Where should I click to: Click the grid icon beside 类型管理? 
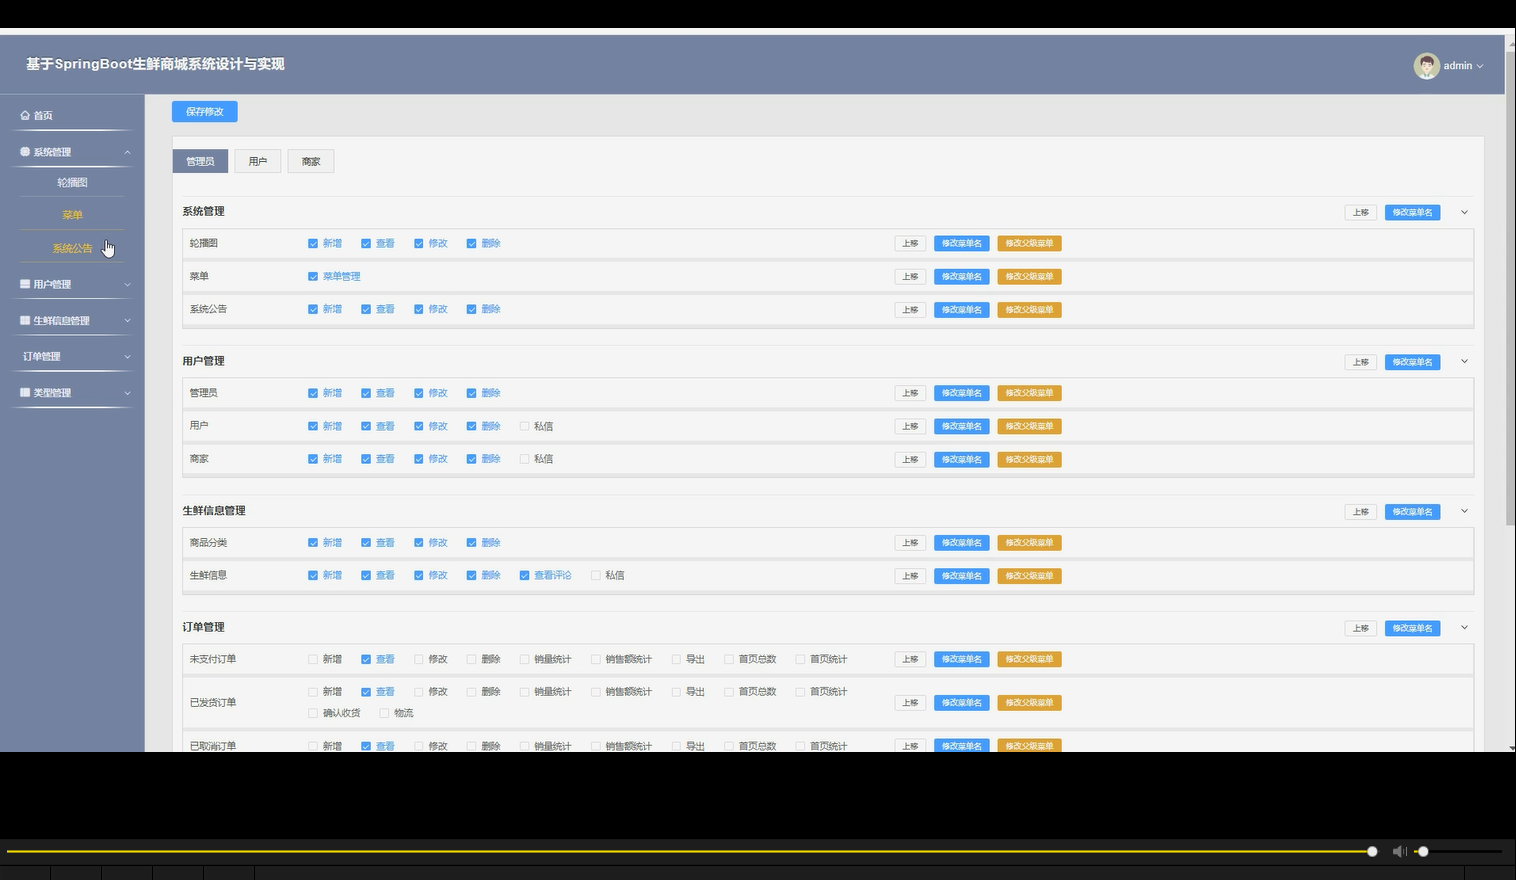25,393
